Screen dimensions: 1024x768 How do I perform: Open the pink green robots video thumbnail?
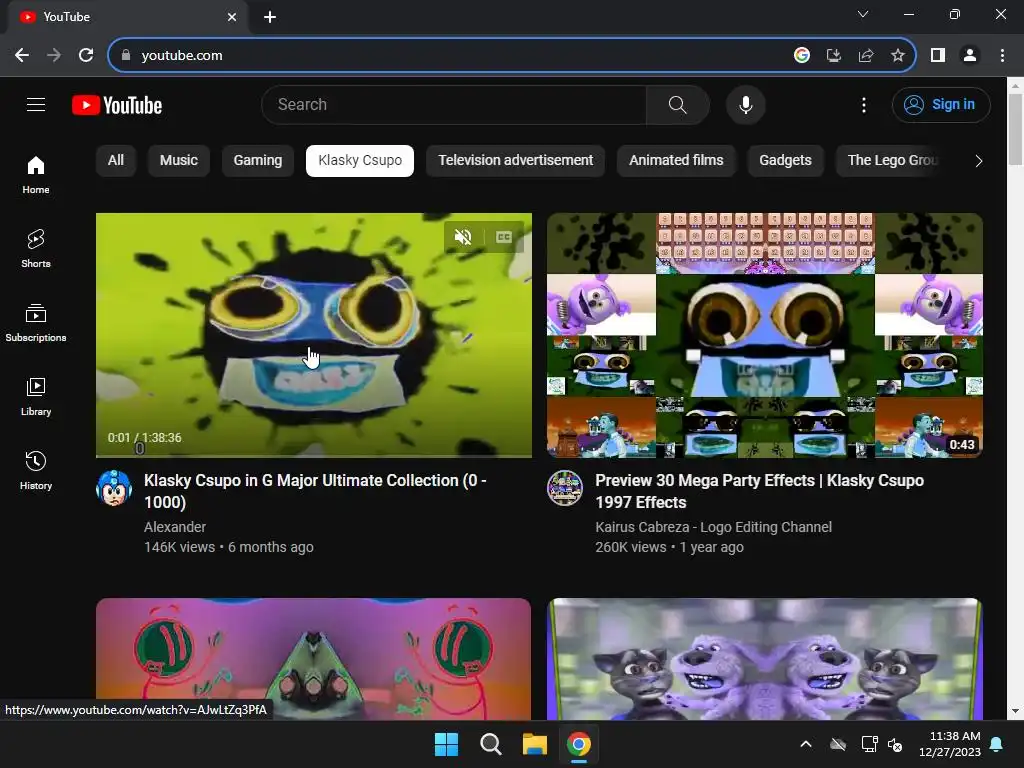coord(313,659)
